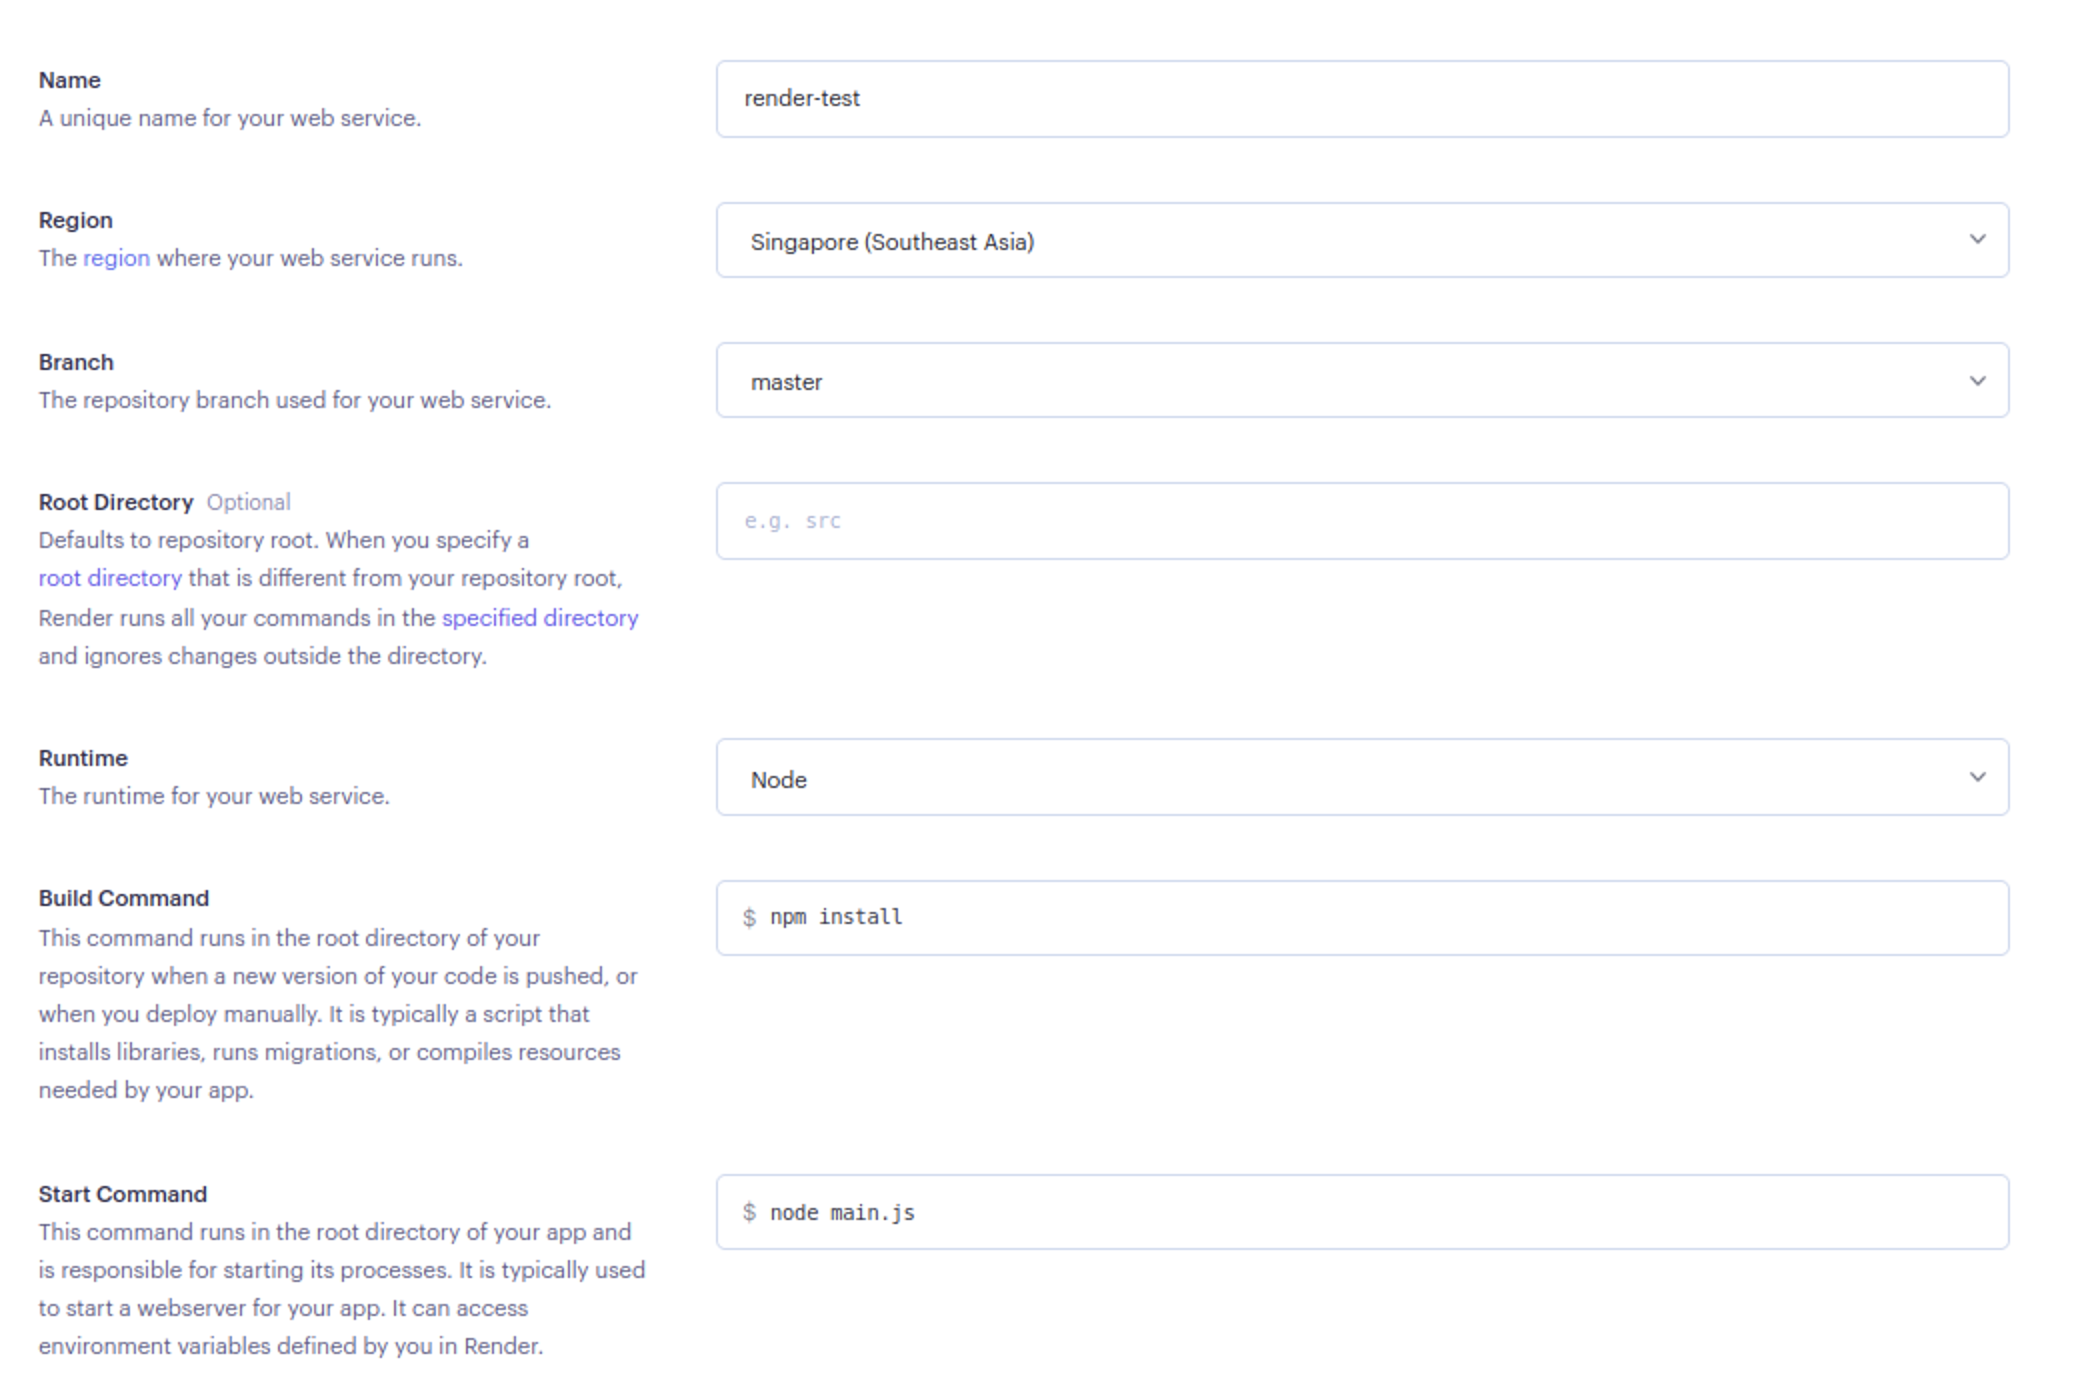Follow the specified directory link
The height and width of the screenshot is (1392, 2082).
click(x=539, y=618)
